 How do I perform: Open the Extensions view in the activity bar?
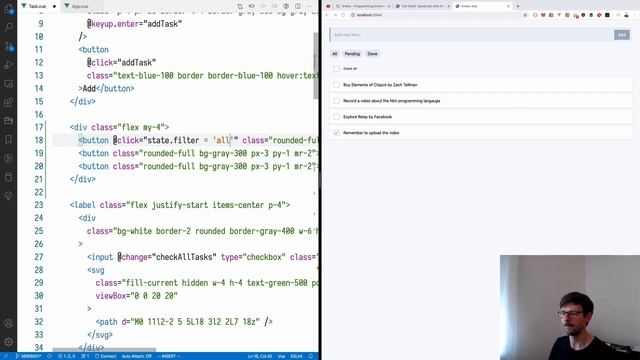pyautogui.click(x=9, y=102)
